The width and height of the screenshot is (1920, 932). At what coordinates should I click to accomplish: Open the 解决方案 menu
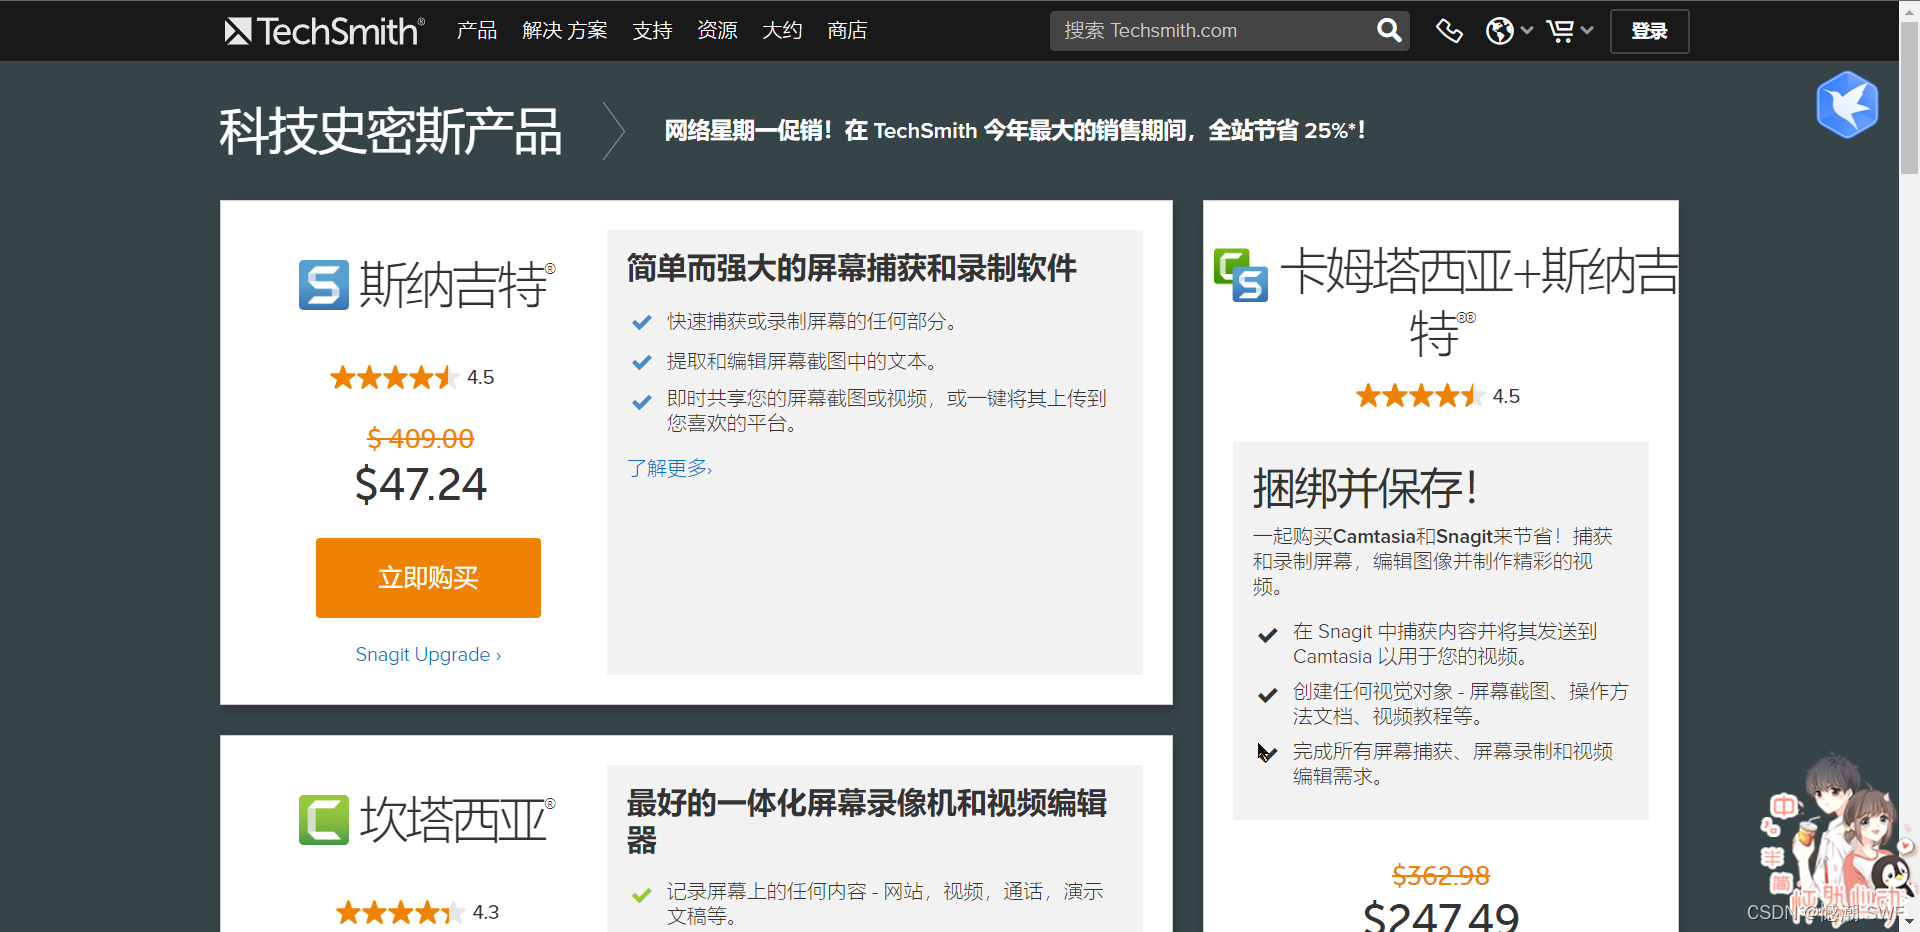click(x=565, y=31)
